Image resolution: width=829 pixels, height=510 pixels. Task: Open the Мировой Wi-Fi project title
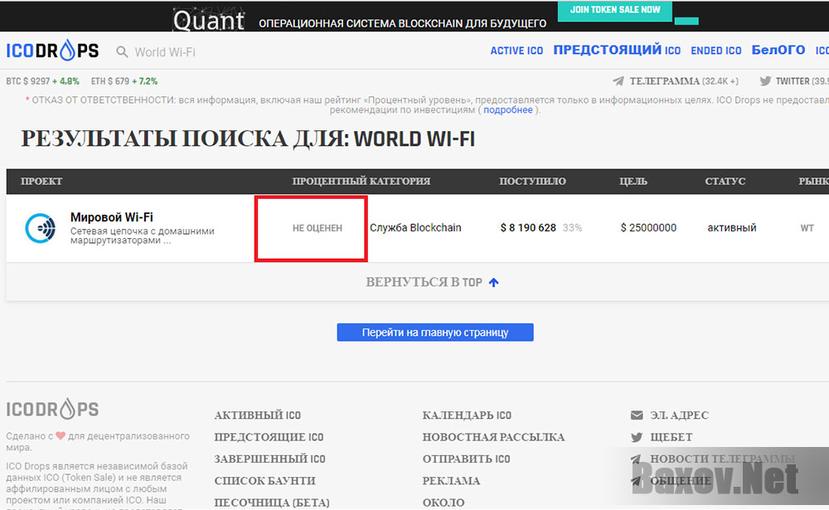pyautogui.click(x=112, y=217)
